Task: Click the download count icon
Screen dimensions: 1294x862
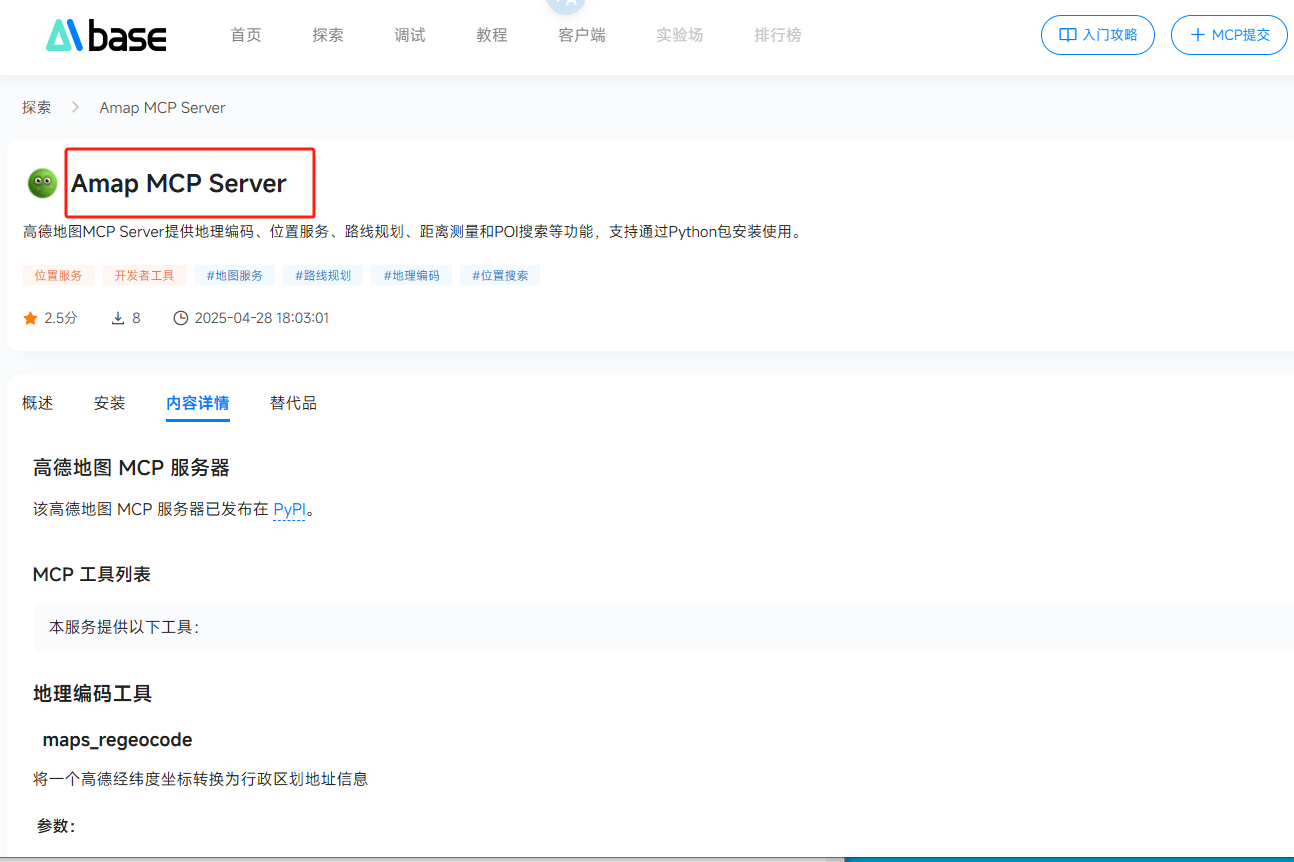Action: (x=118, y=318)
